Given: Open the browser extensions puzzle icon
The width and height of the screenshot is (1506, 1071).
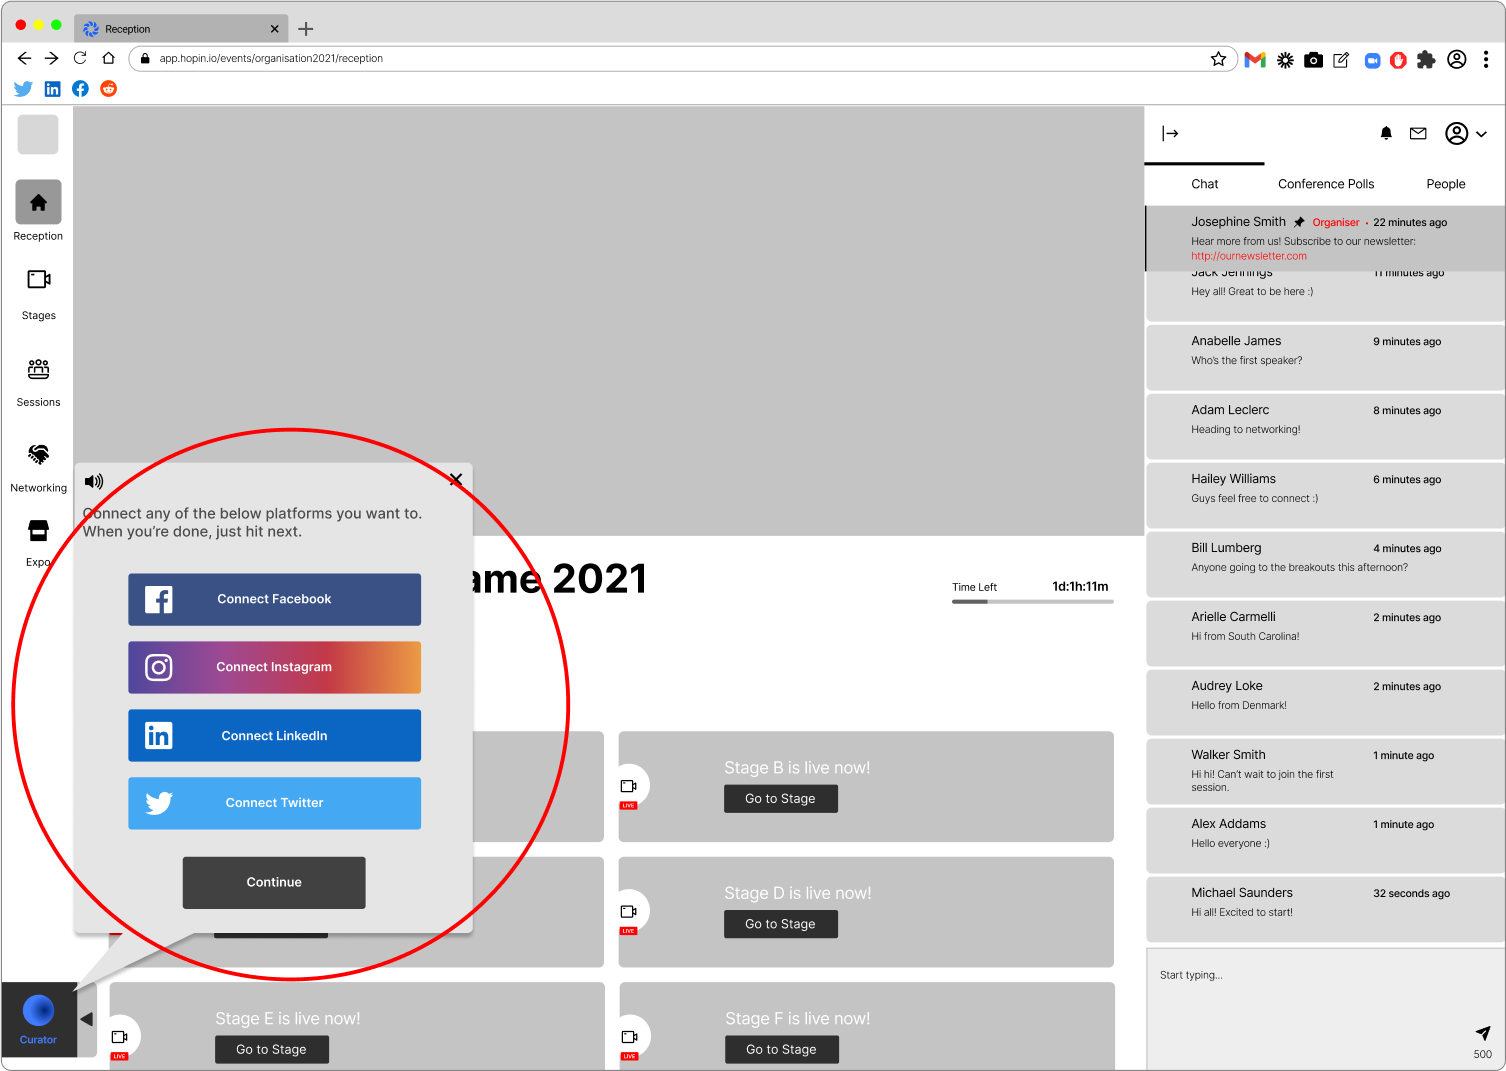Looking at the screenshot, I should [1426, 60].
